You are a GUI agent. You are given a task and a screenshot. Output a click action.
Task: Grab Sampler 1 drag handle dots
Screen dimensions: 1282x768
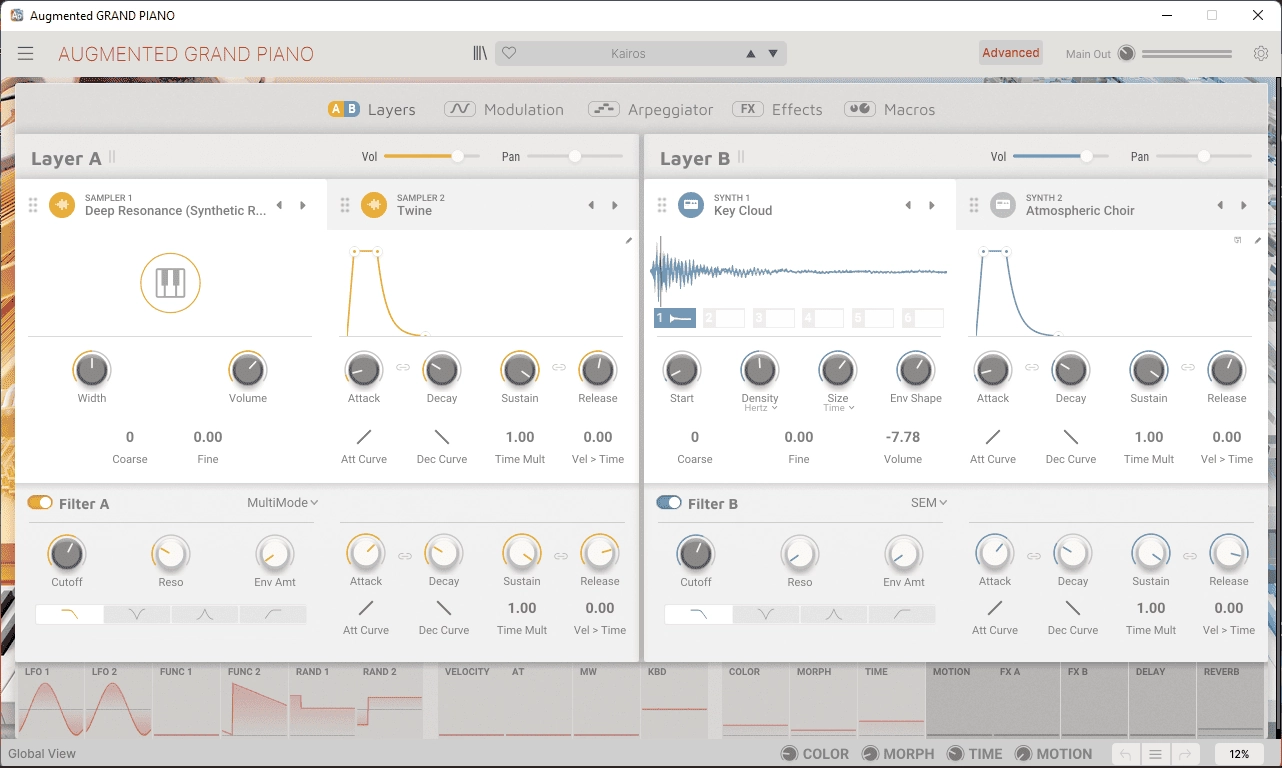[33, 205]
